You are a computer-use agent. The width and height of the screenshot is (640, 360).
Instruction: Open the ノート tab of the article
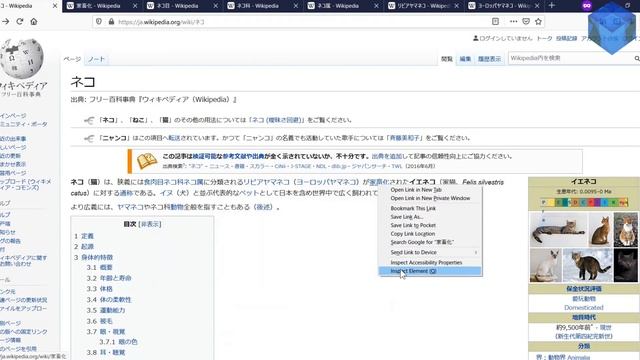pyautogui.click(x=96, y=59)
